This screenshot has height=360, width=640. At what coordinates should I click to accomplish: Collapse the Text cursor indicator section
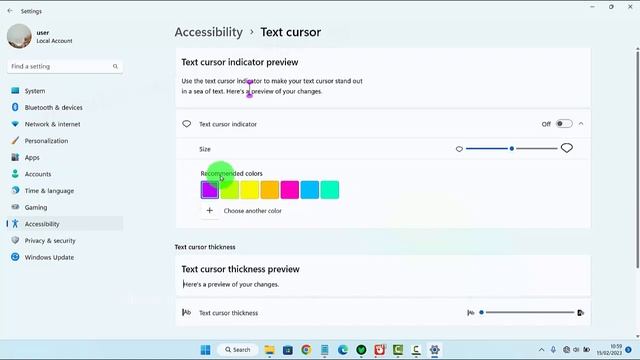[x=581, y=124]
